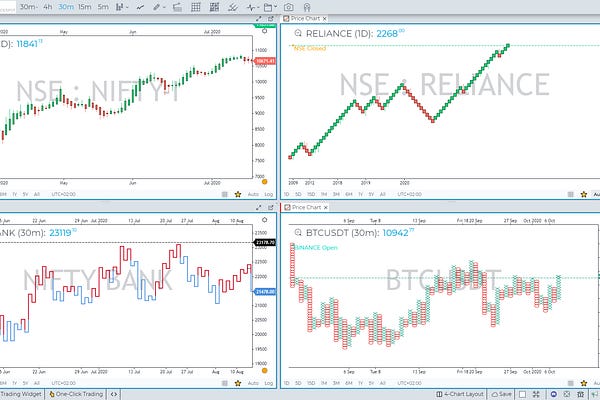Open the calendar icon on BTCUSDT chart footer

tap(571, 383)
